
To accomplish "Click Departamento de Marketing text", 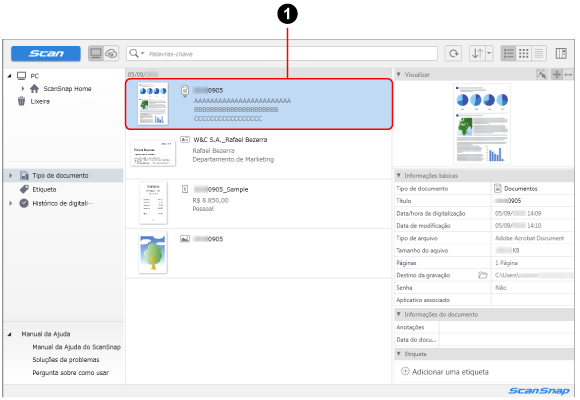I will (x=233, y=159).
